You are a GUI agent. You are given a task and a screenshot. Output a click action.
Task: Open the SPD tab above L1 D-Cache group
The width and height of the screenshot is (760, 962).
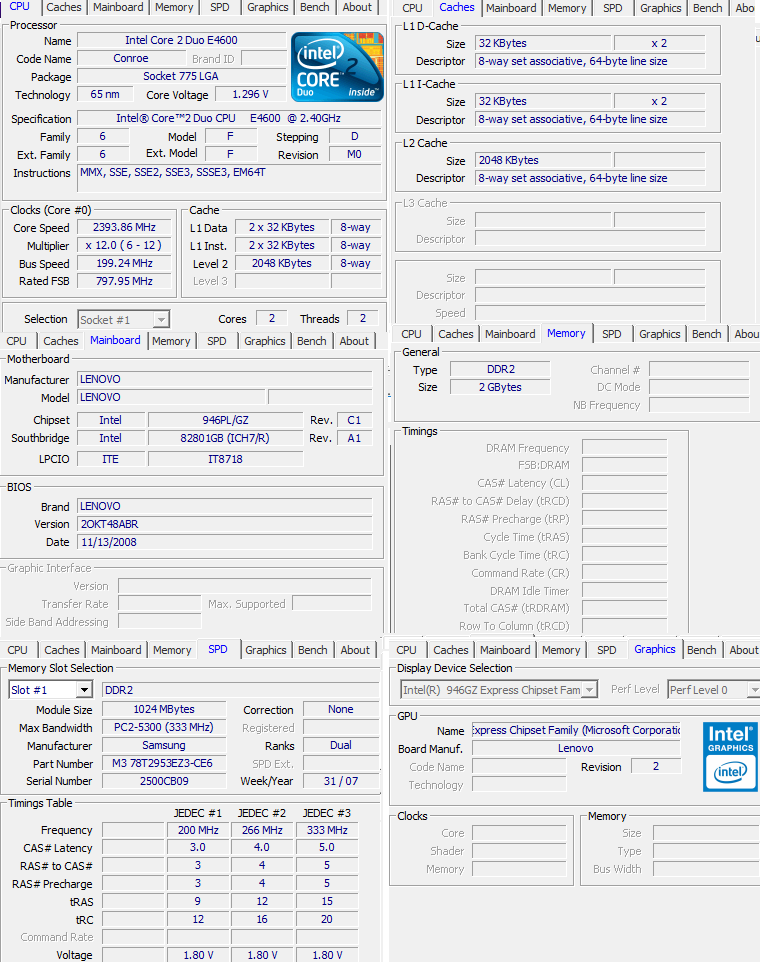(612, 8)
